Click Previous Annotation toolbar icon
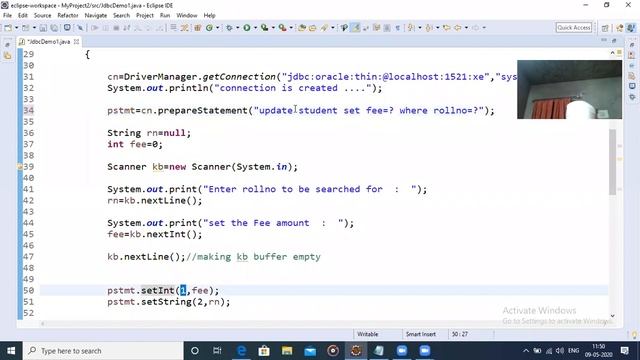The height and width of the screenshot is (360, 640). point(429,28)
